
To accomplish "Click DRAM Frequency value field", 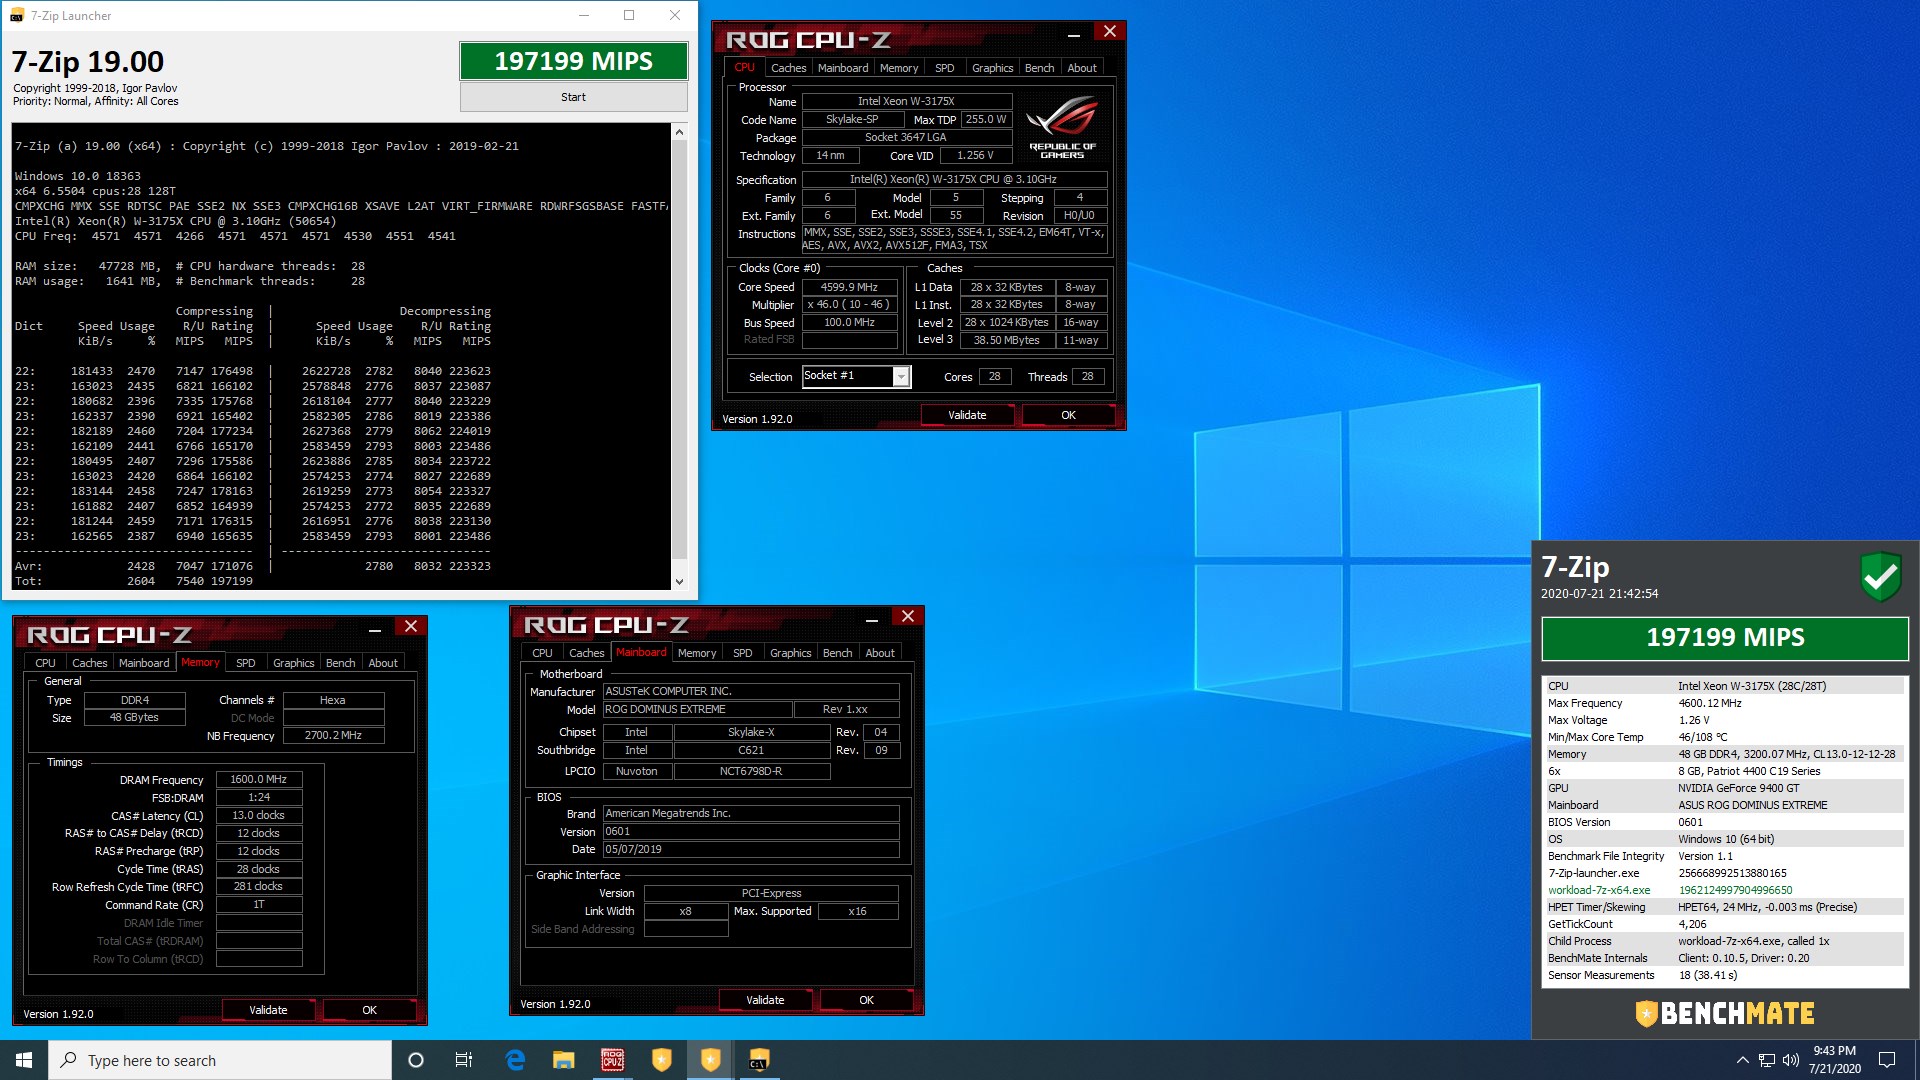I will [x=258, y=779].
